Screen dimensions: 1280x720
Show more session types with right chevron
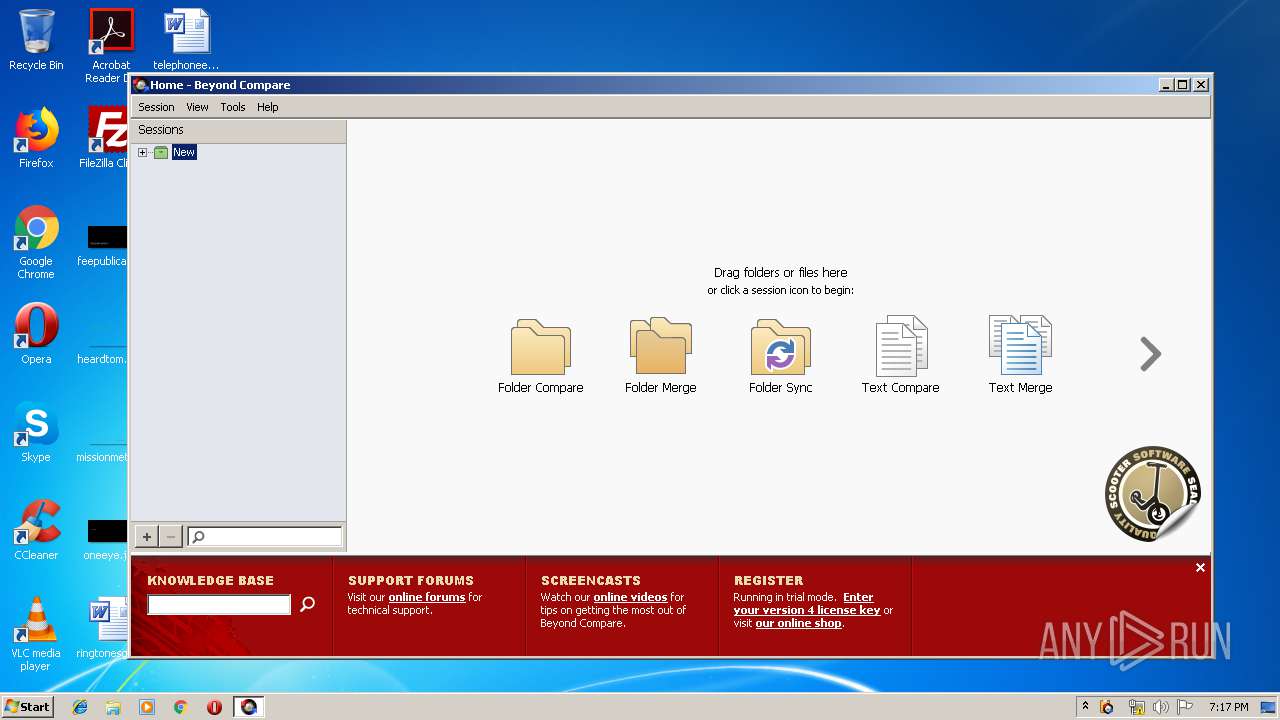(1151, 353)
